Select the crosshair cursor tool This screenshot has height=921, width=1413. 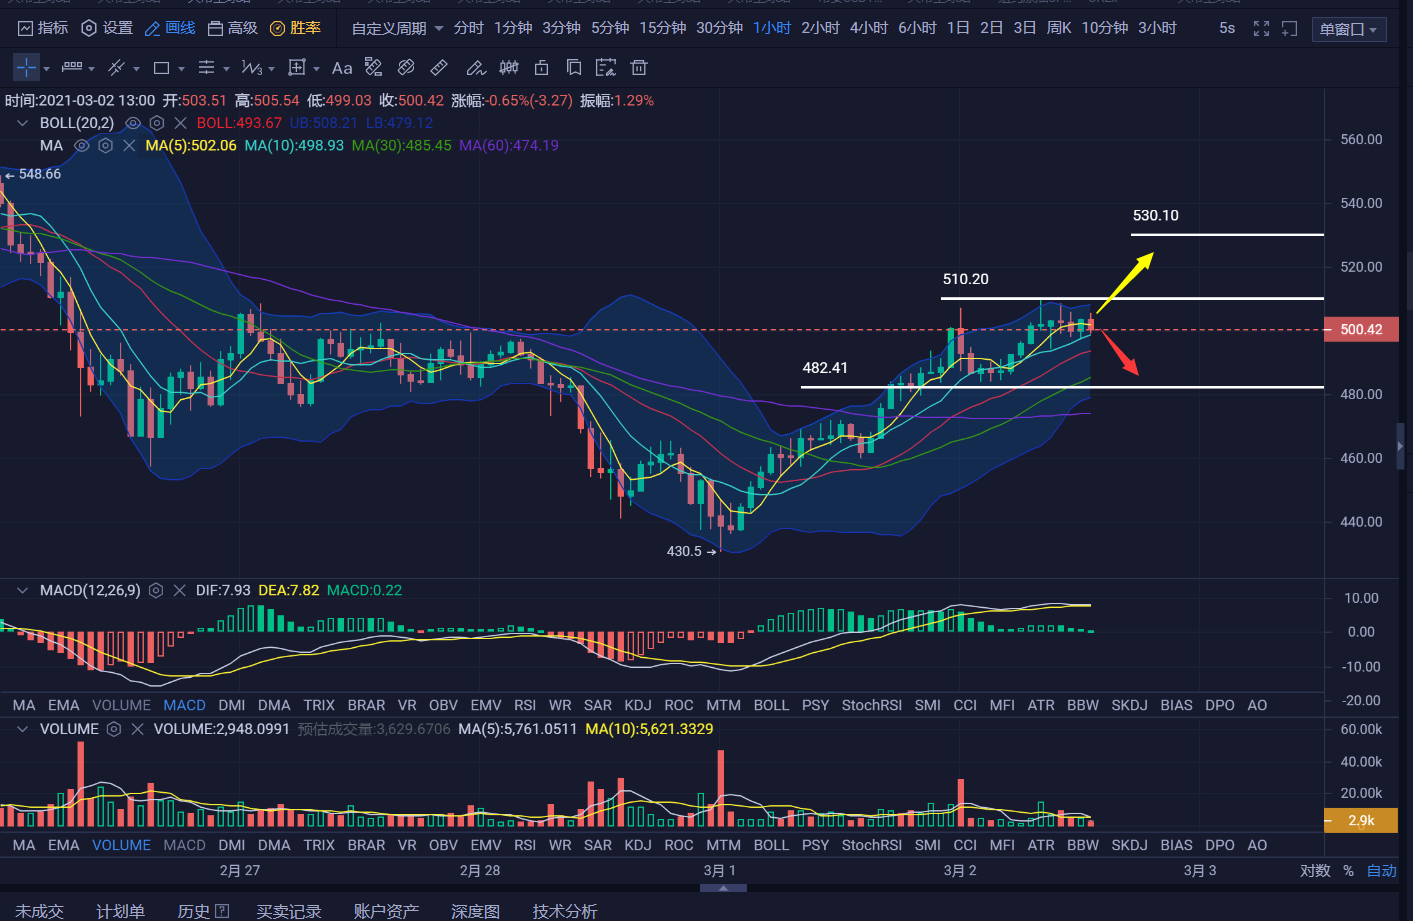coord(26,68)
